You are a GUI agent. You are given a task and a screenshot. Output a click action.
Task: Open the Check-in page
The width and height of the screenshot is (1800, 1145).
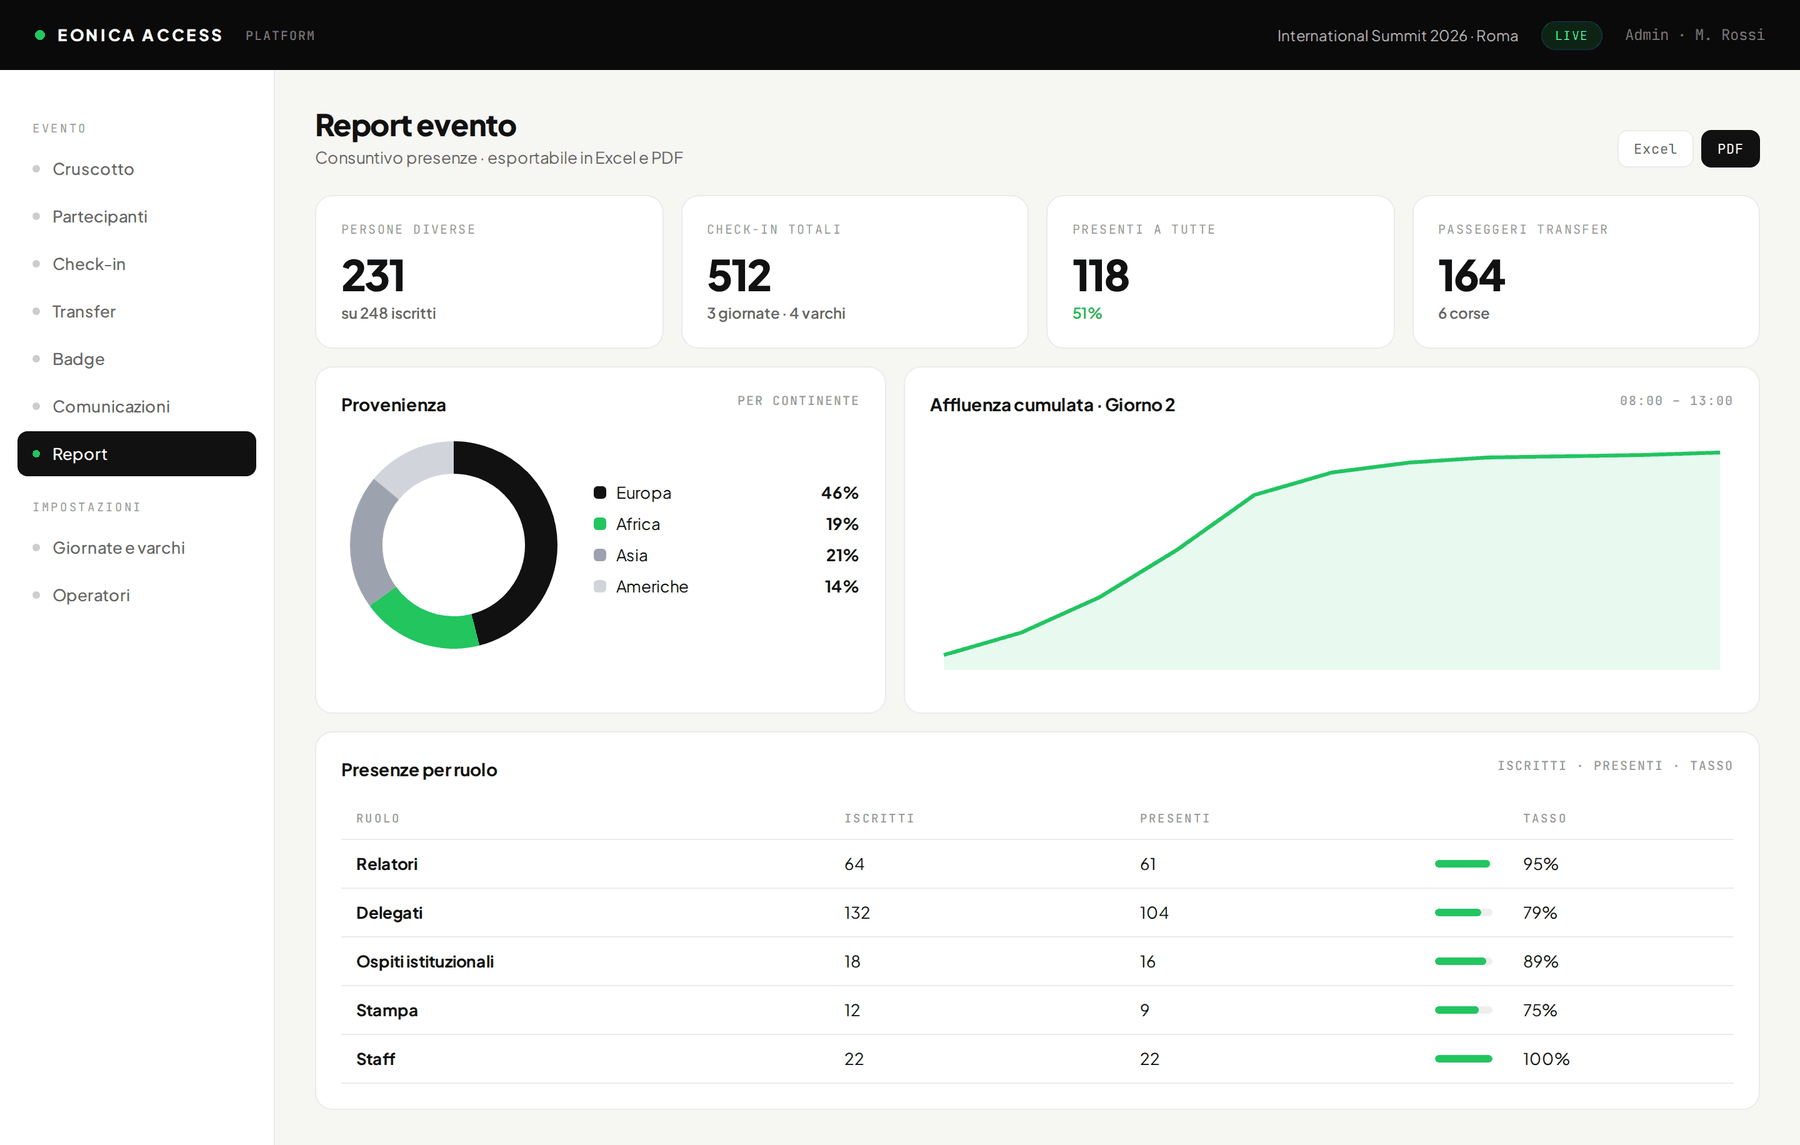[137, 264]
